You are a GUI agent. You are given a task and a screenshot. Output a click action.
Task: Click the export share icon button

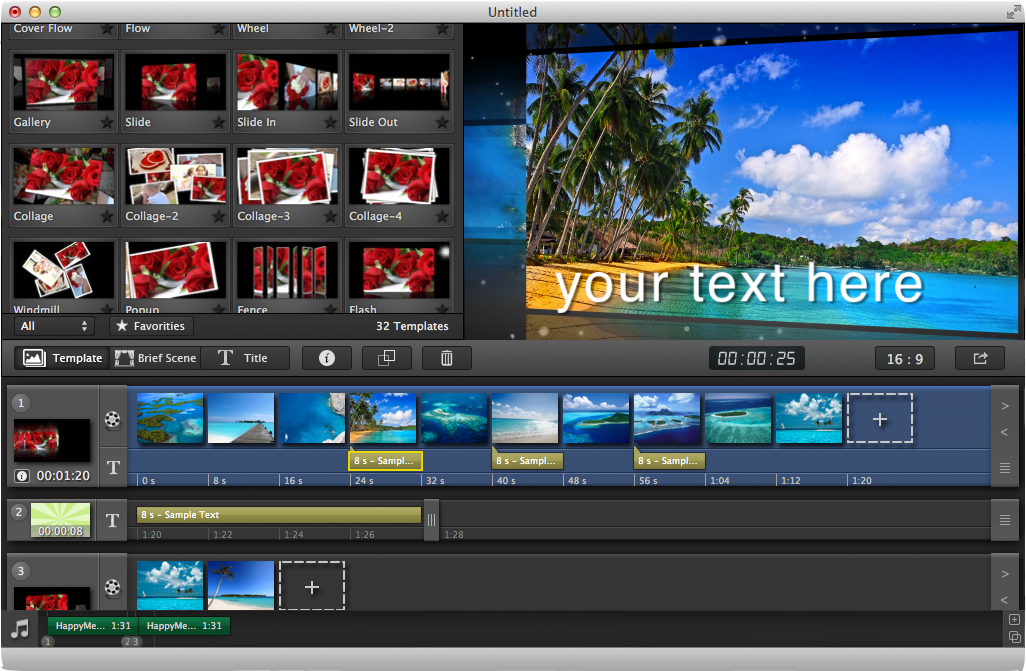tap(980, 358)
